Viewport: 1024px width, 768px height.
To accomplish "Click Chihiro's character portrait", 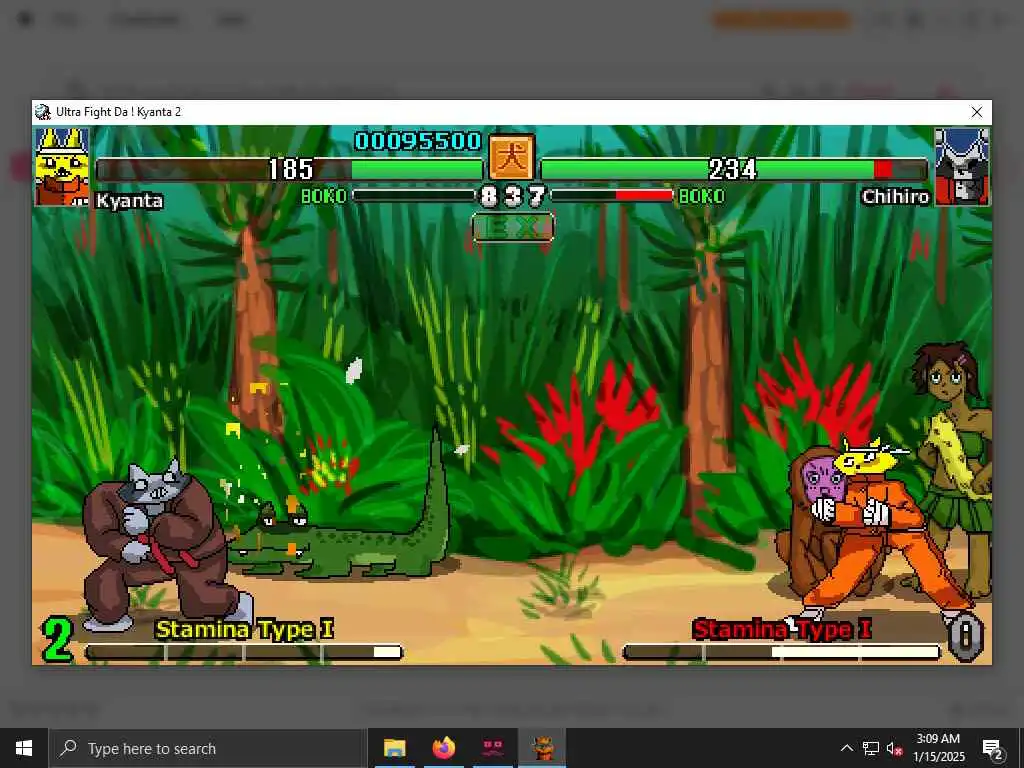I will pyautogui.click(x=961, y=167).
